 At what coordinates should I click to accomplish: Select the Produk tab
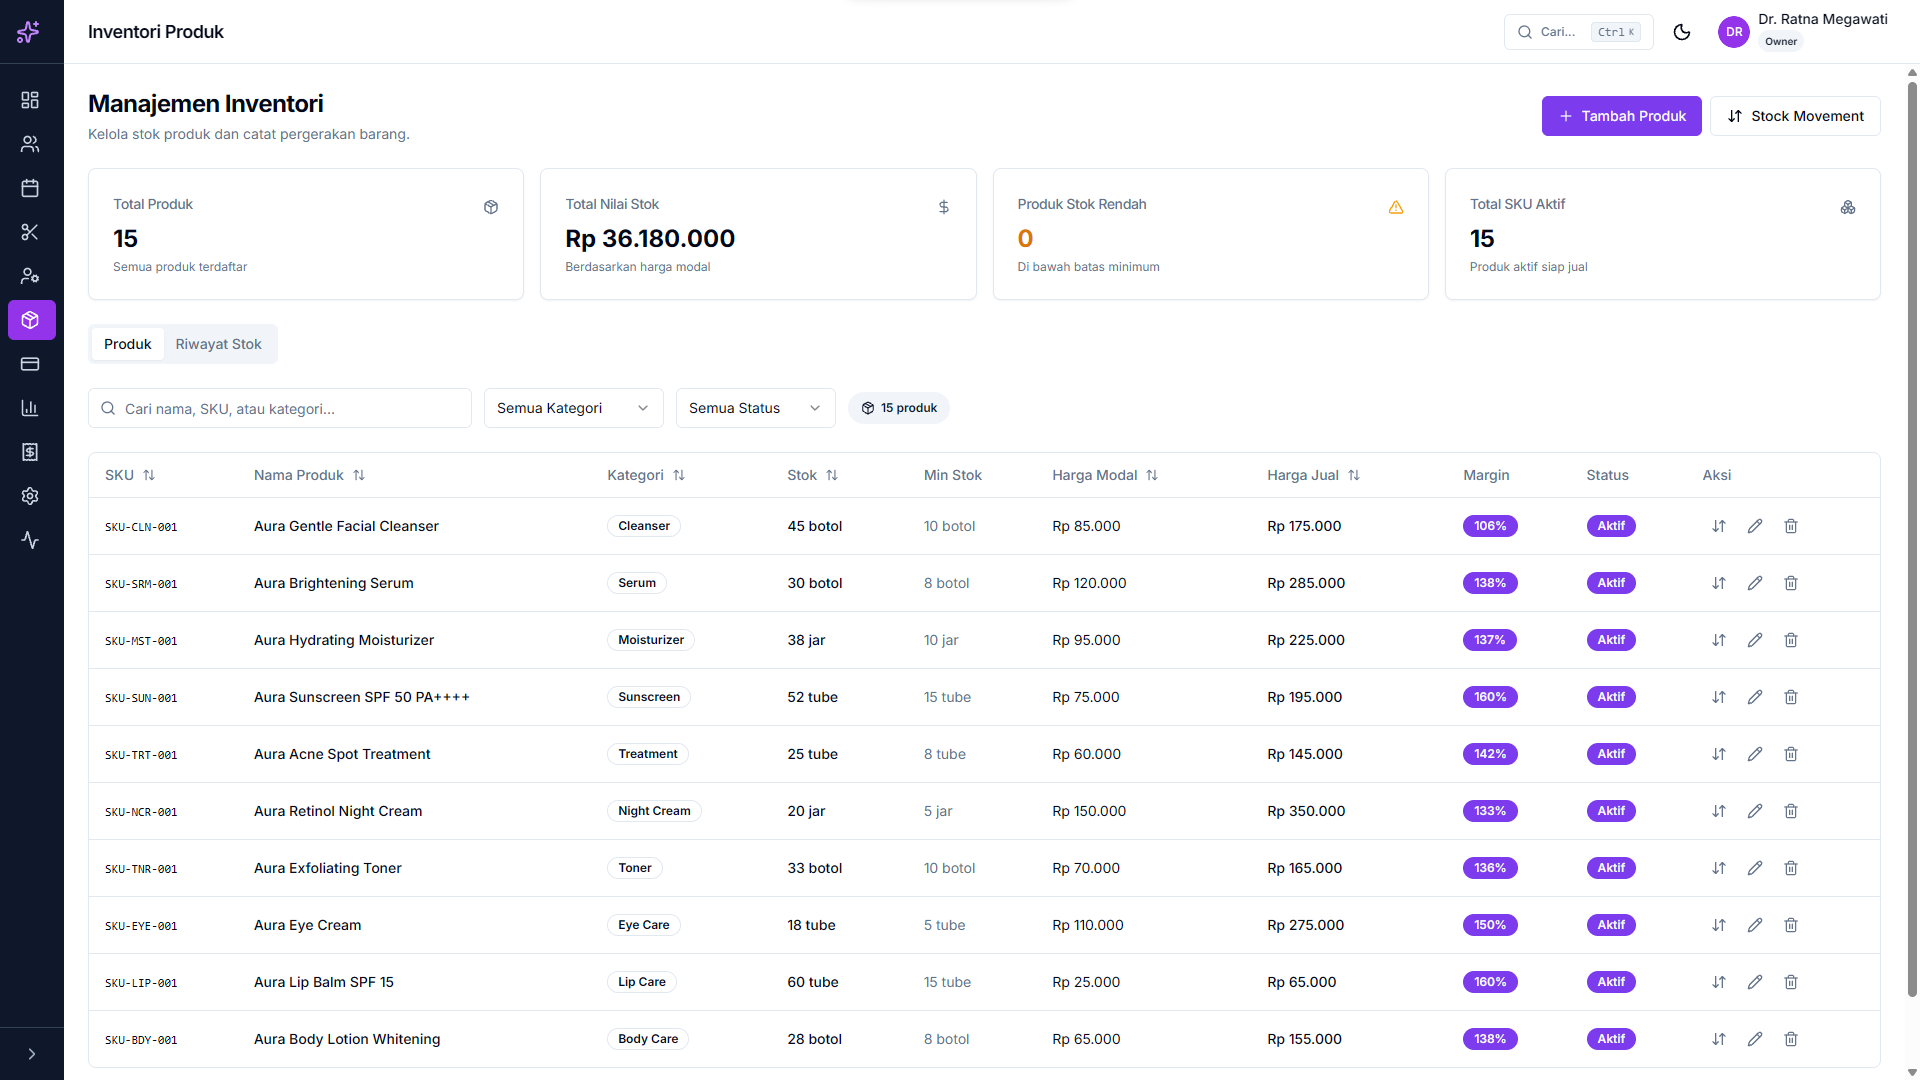tap(127, 344)
